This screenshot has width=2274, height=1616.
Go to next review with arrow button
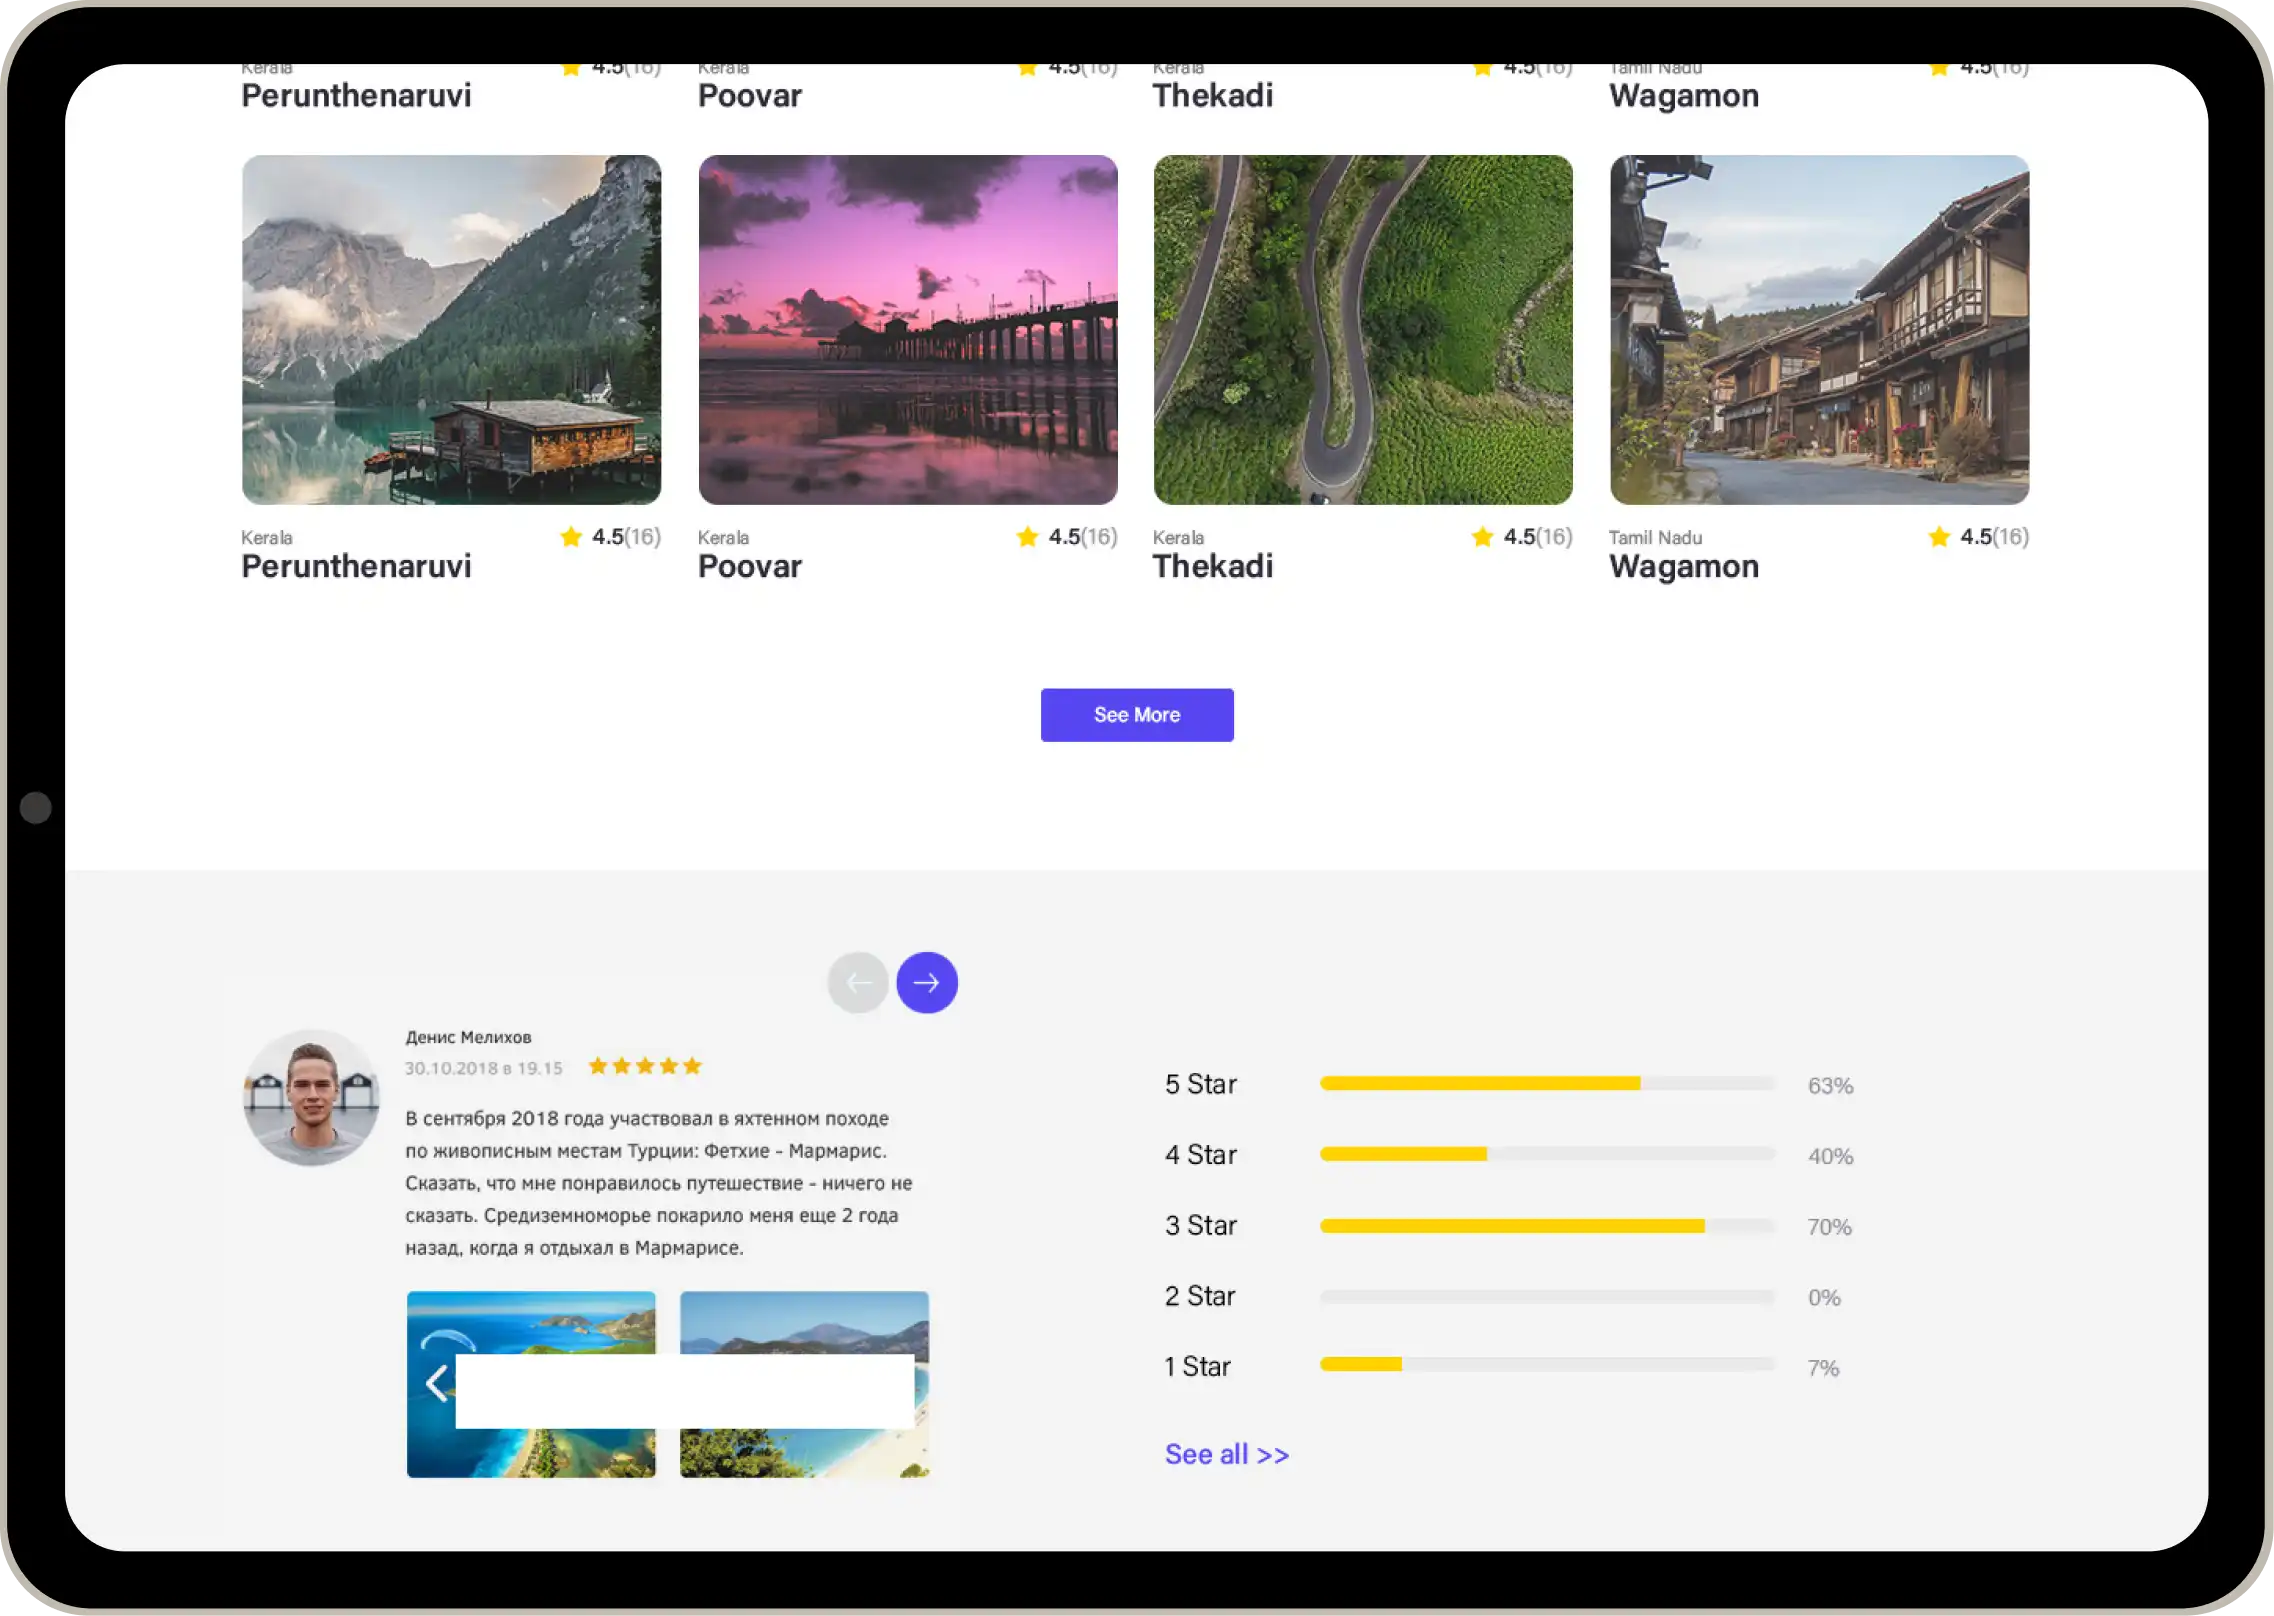[x=927, y=982]
